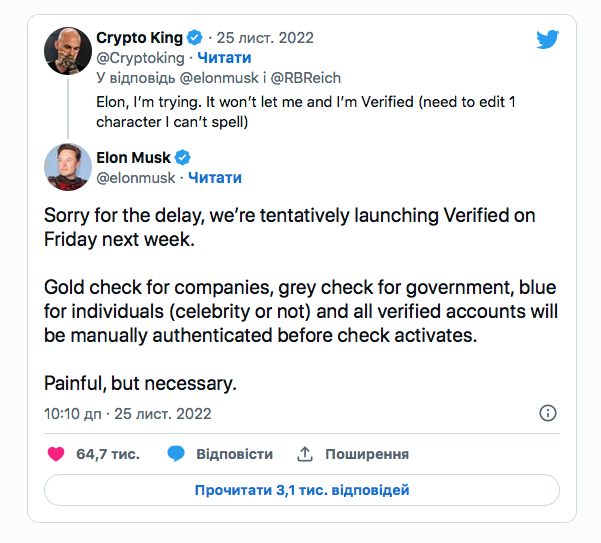Click Elon Musk's verified badge

tap(183, 157)
